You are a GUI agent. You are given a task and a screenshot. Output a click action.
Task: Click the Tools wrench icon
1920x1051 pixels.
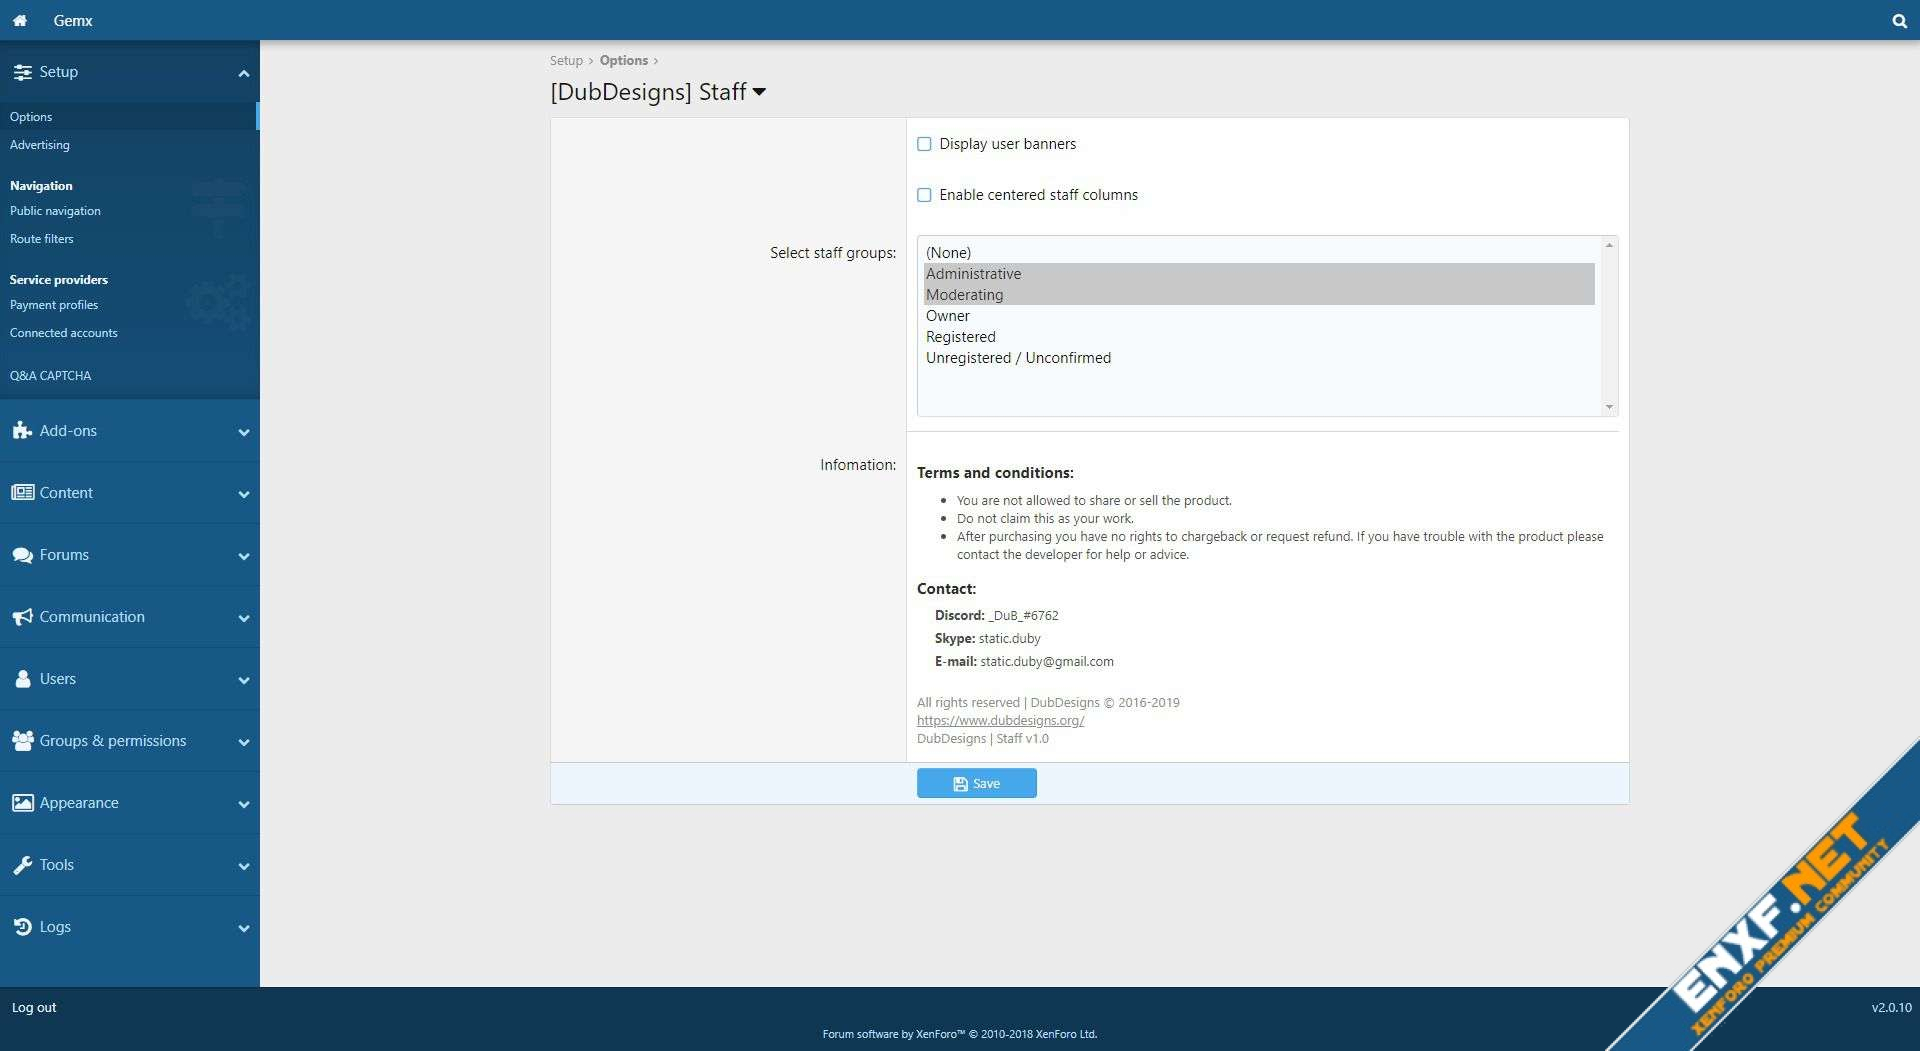point(22,865)
